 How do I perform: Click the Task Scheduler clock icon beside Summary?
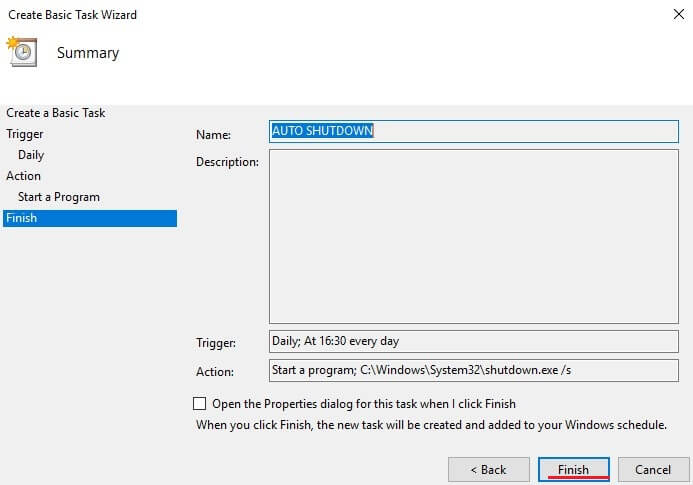pyautogui.click(x=22, y=51)
